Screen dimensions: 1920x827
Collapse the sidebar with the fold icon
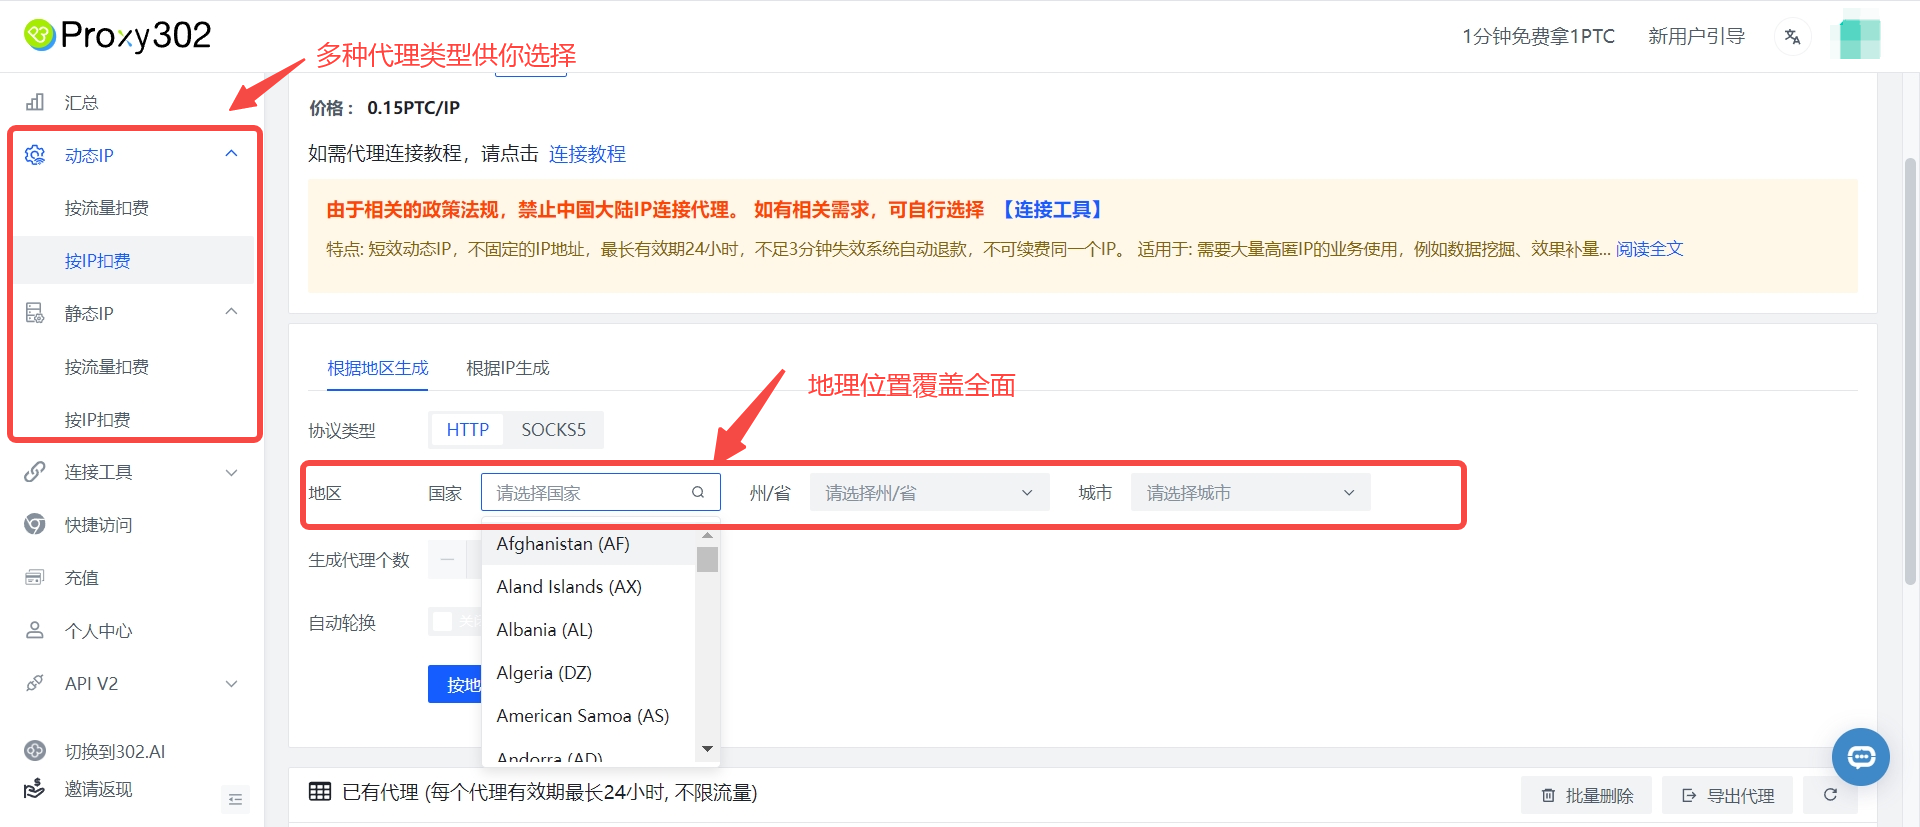click(x=236, y=799)
